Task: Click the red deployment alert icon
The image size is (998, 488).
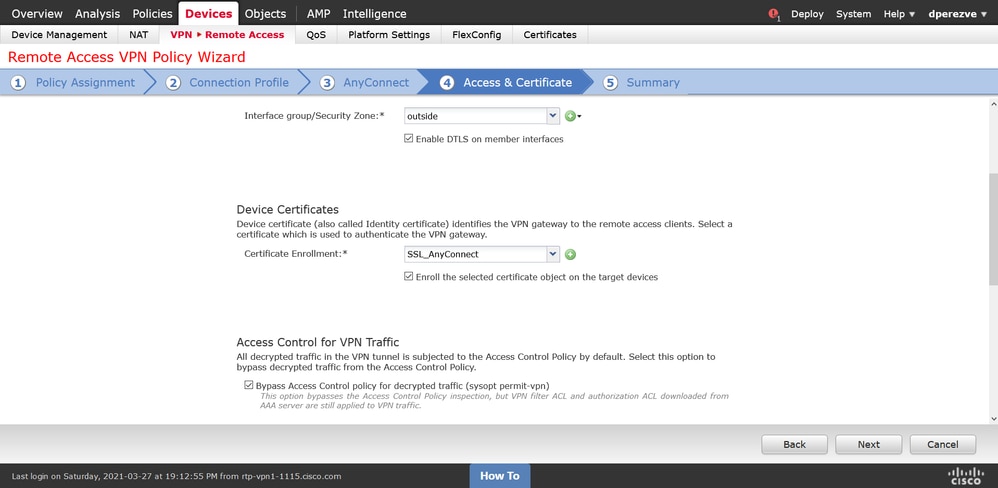Action: tap(774, 14)
